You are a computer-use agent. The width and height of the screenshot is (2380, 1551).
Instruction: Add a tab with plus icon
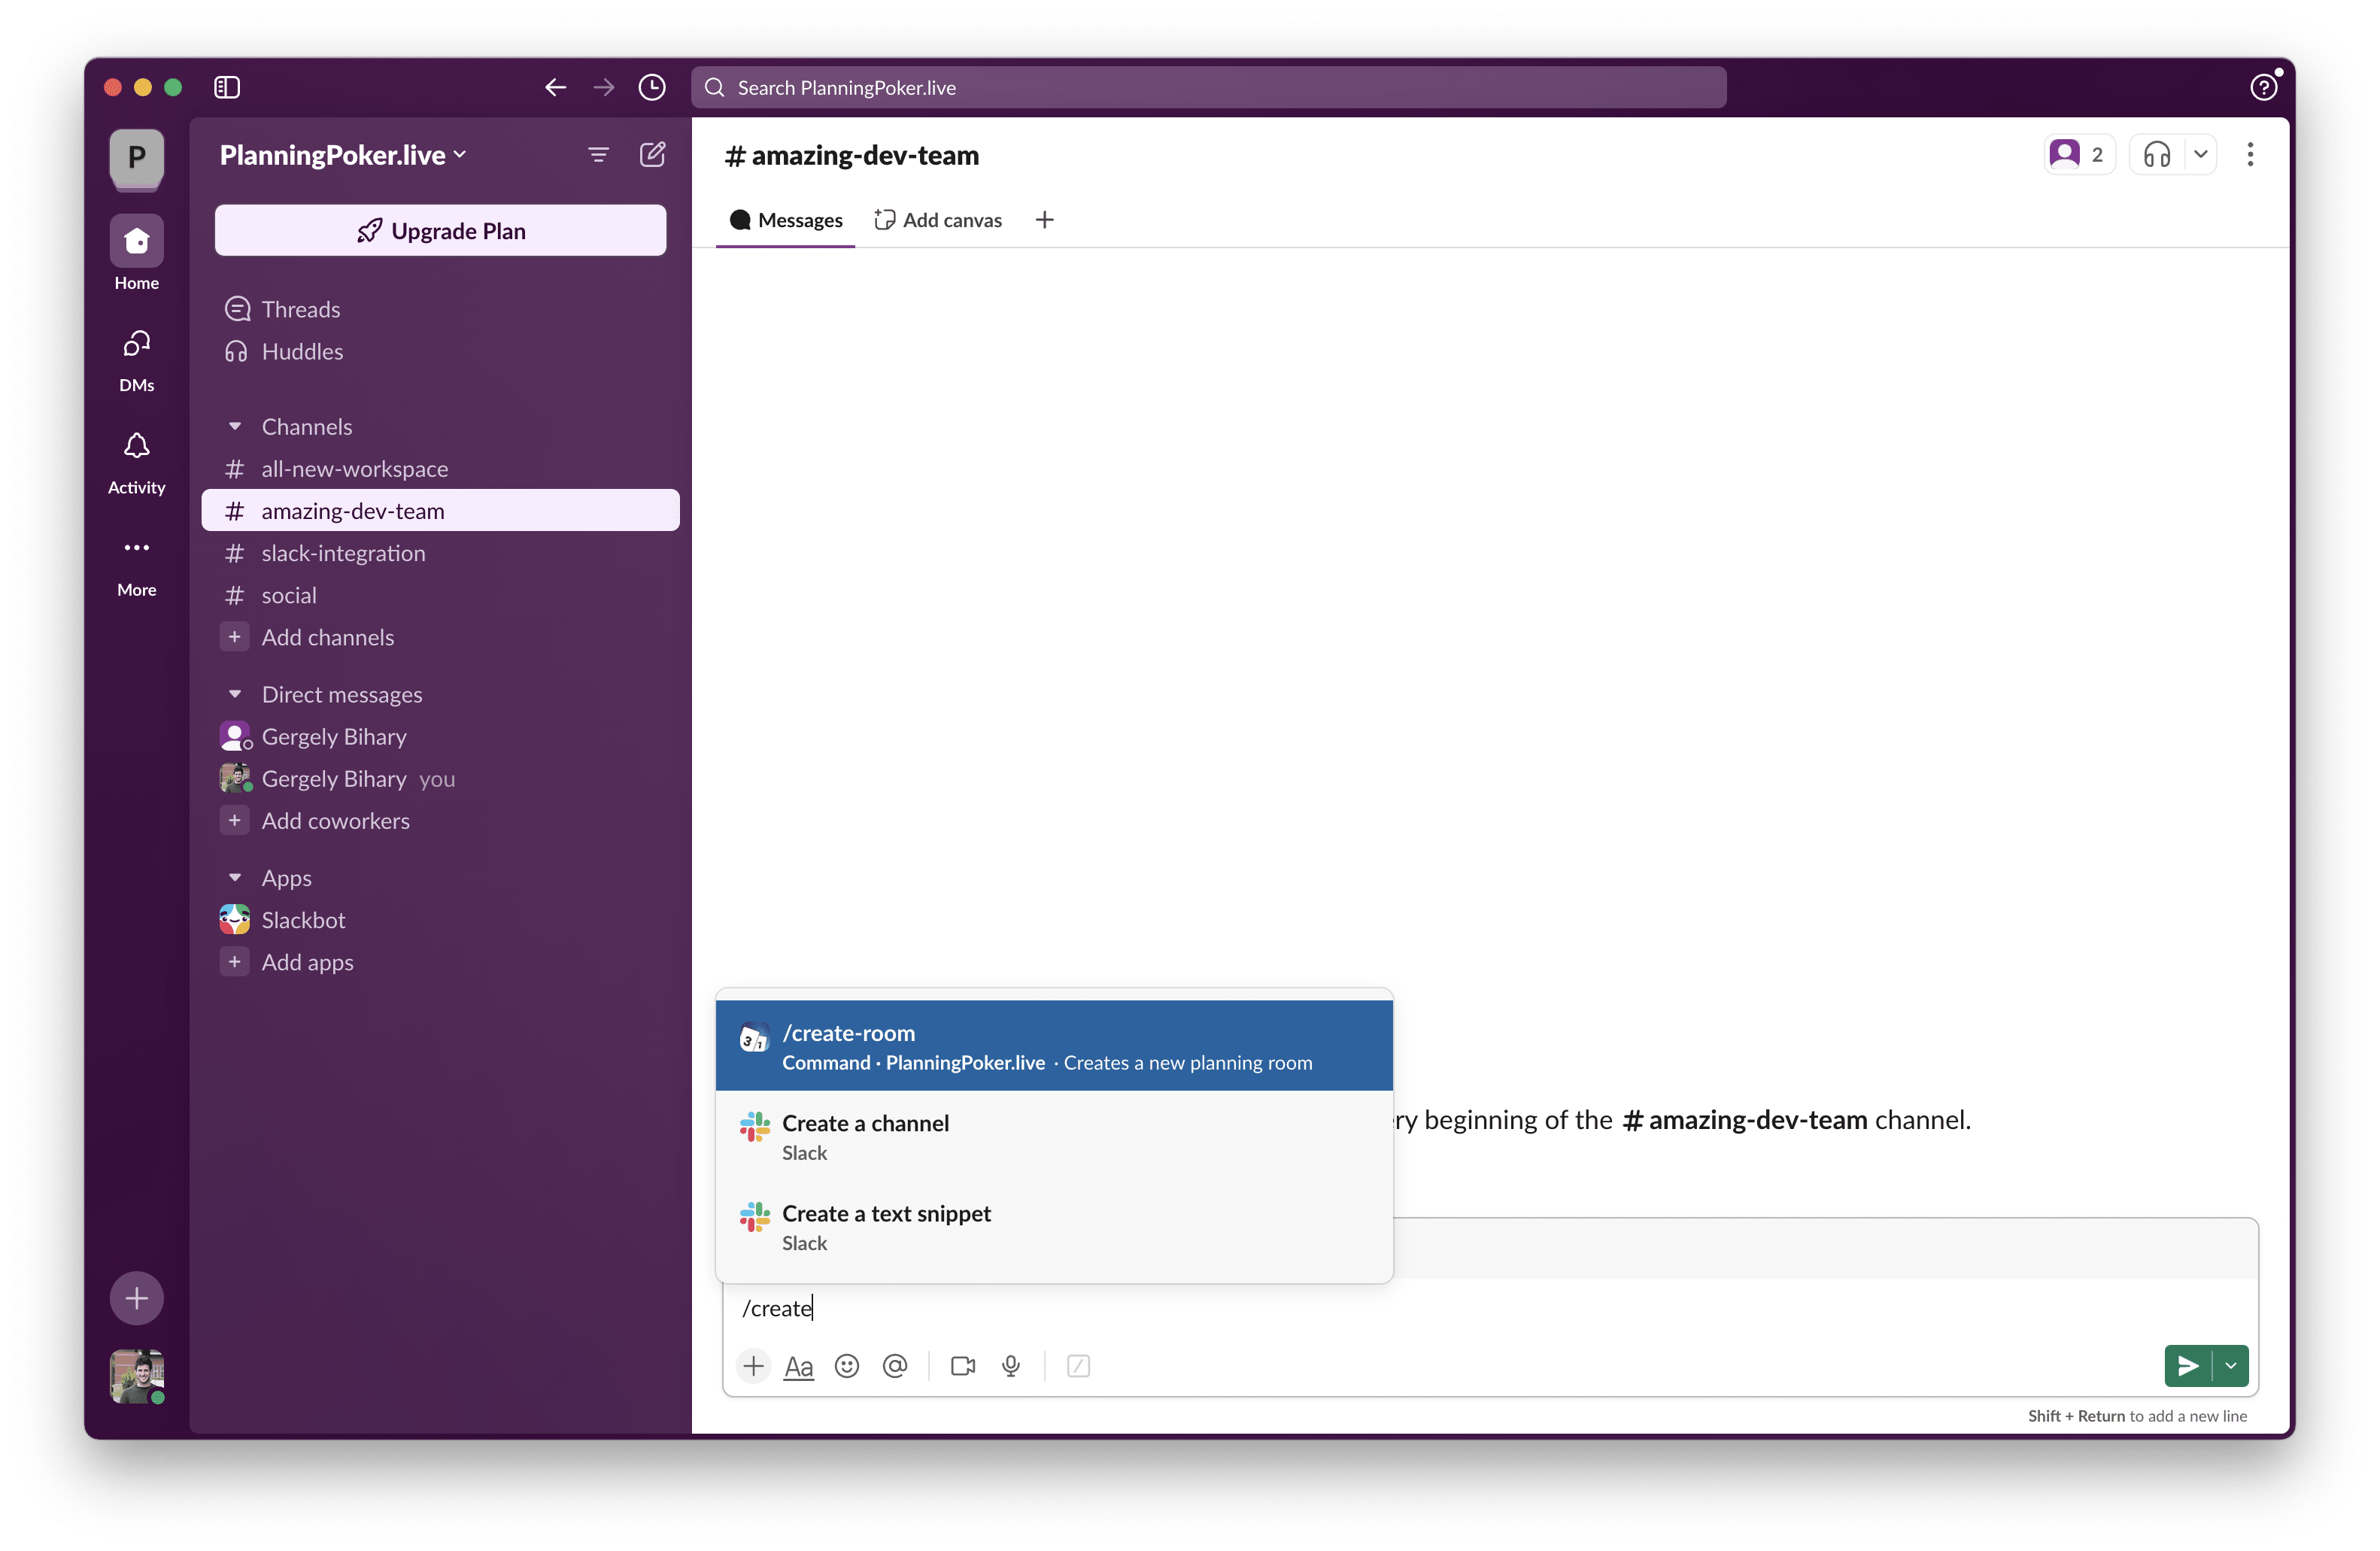[x=1044, y=220]
